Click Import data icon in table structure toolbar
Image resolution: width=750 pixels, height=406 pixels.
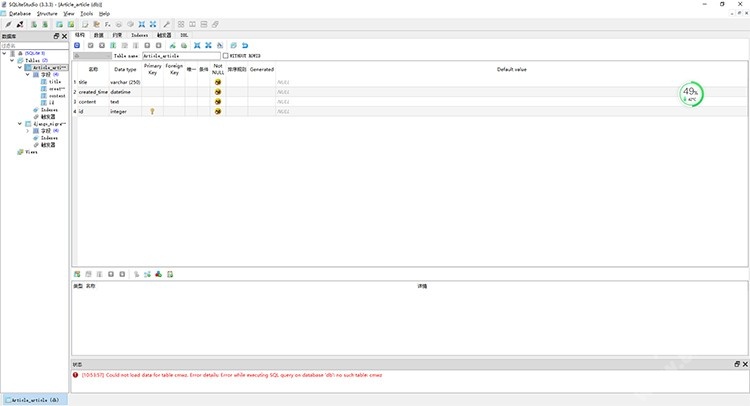tap(197, 45)
